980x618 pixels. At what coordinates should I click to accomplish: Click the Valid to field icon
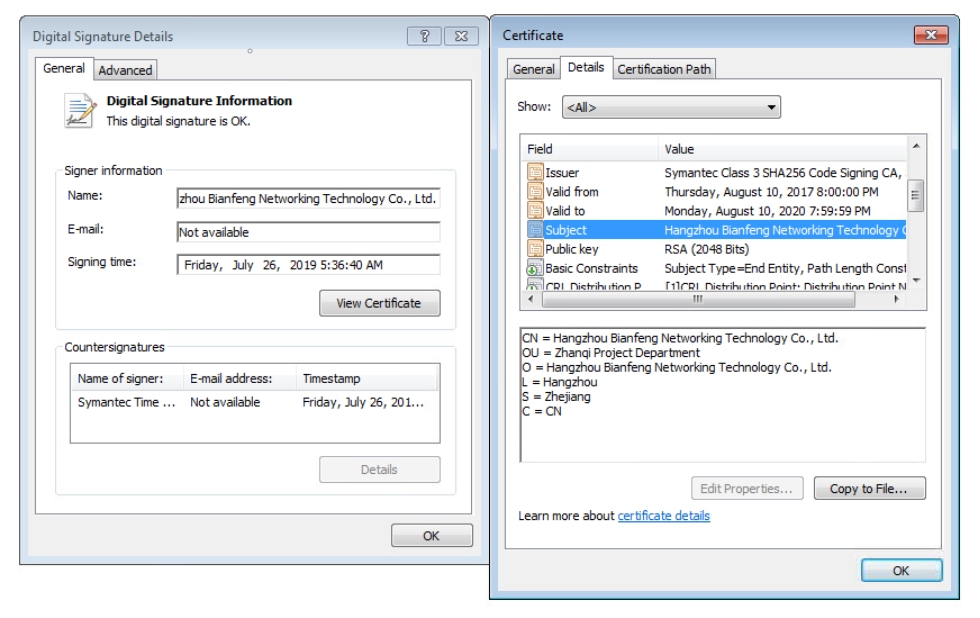535,211
